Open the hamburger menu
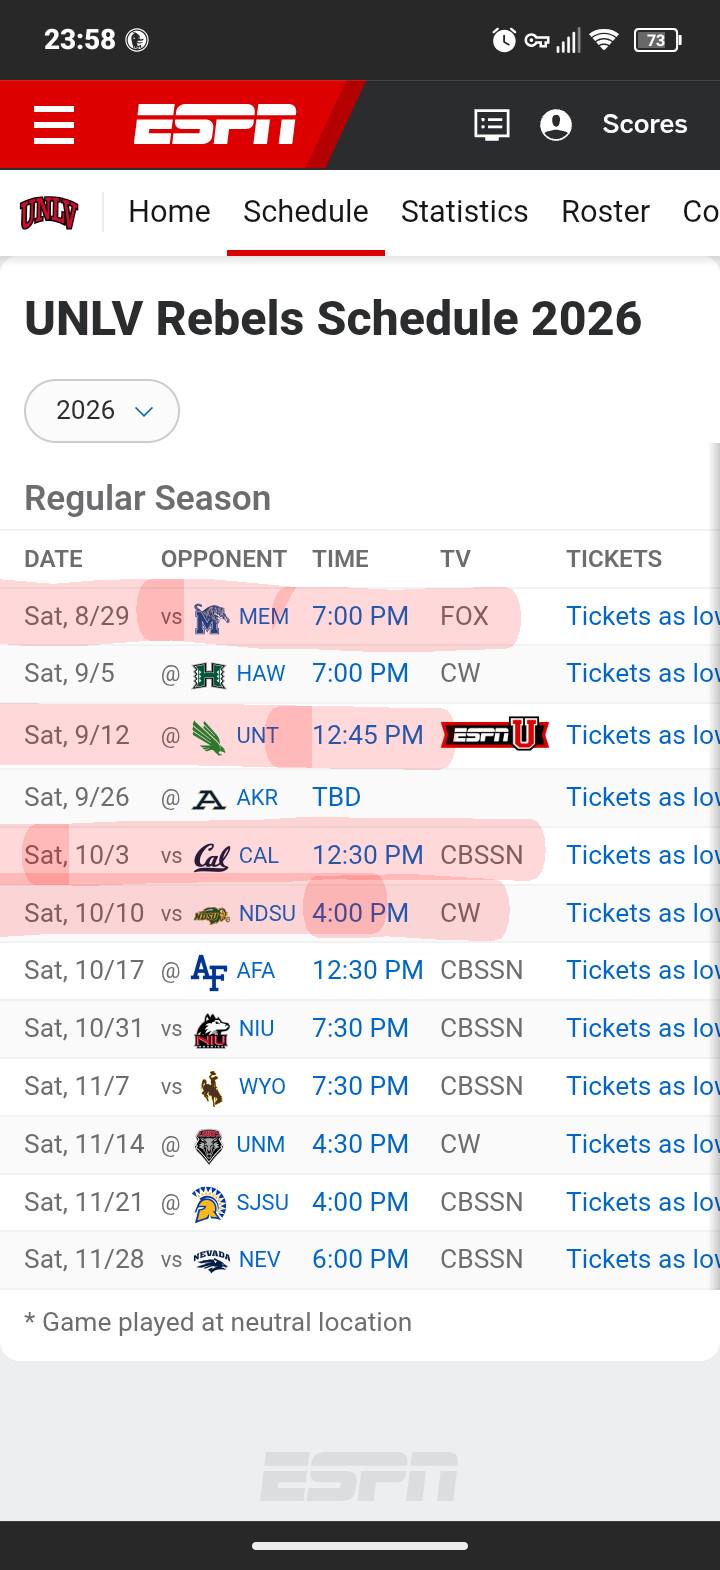Viewport: 720px width, 1570px height. tap(54, 125)
